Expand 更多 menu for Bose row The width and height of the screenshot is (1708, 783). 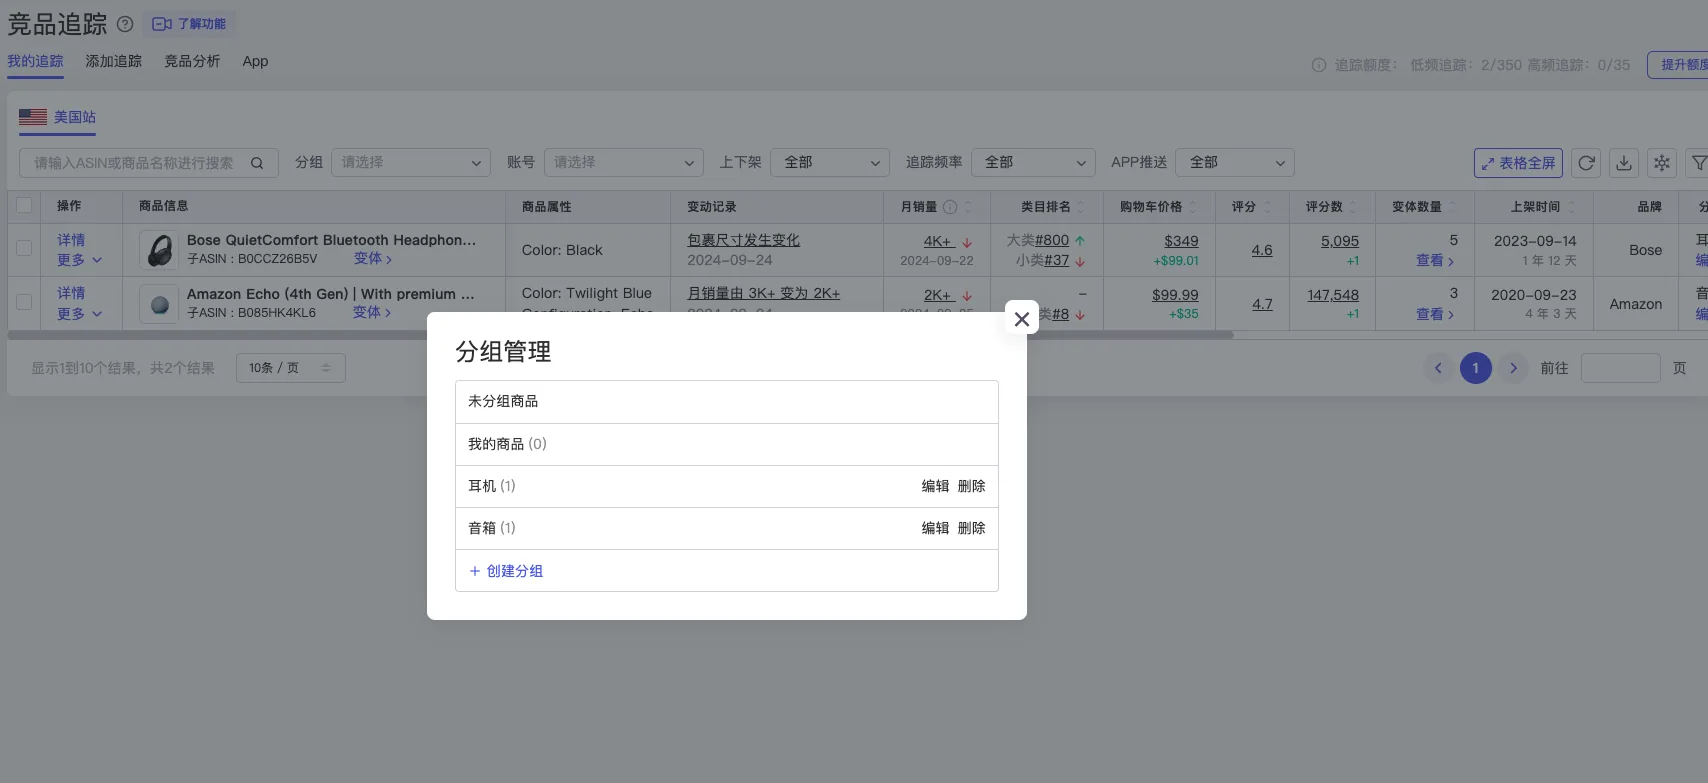coord(79,260)
